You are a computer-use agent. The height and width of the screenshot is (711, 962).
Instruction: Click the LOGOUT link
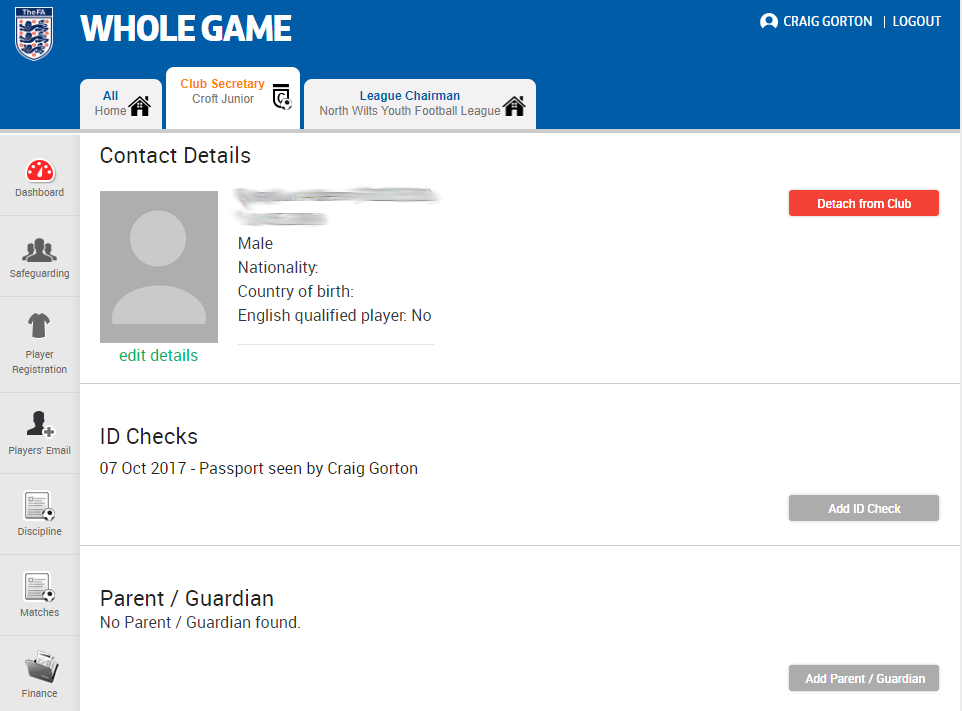click(x=916, y=21)
